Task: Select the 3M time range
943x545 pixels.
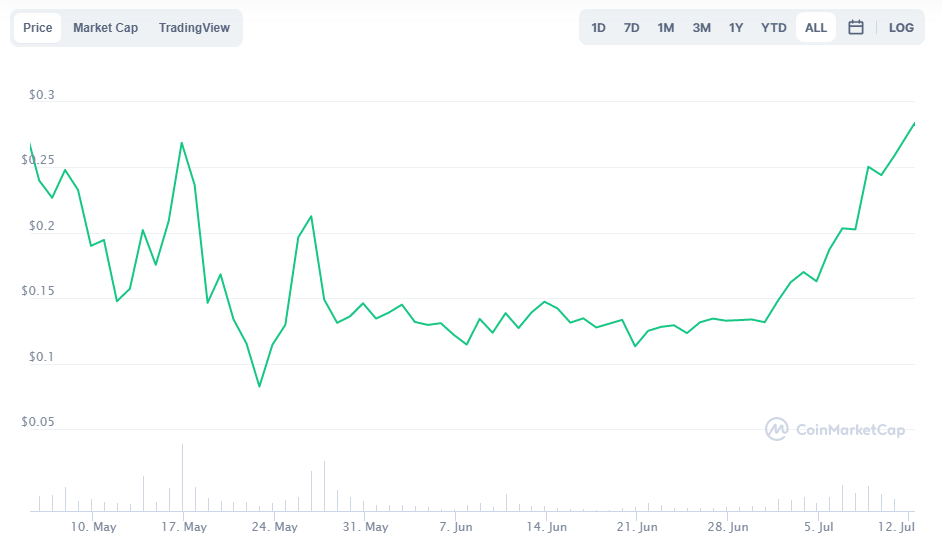Action: click(x=701, y=28)
